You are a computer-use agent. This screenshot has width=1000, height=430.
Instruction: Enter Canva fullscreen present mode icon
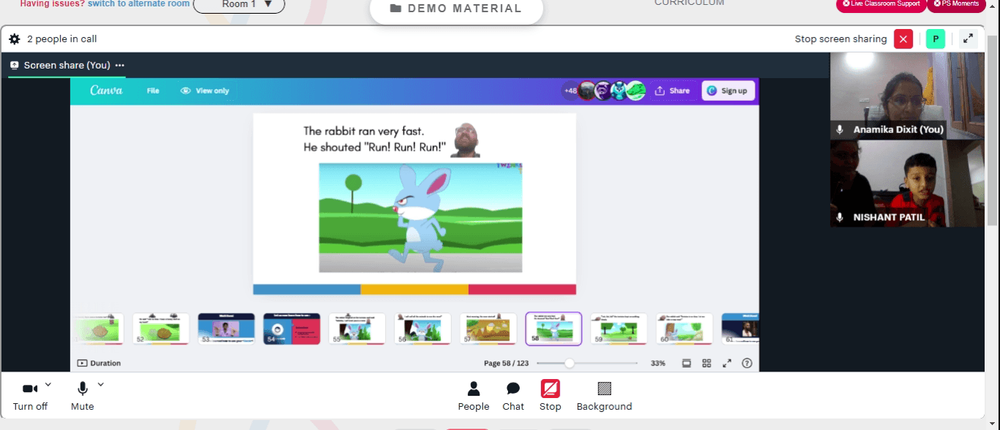[x=726, y=363]
